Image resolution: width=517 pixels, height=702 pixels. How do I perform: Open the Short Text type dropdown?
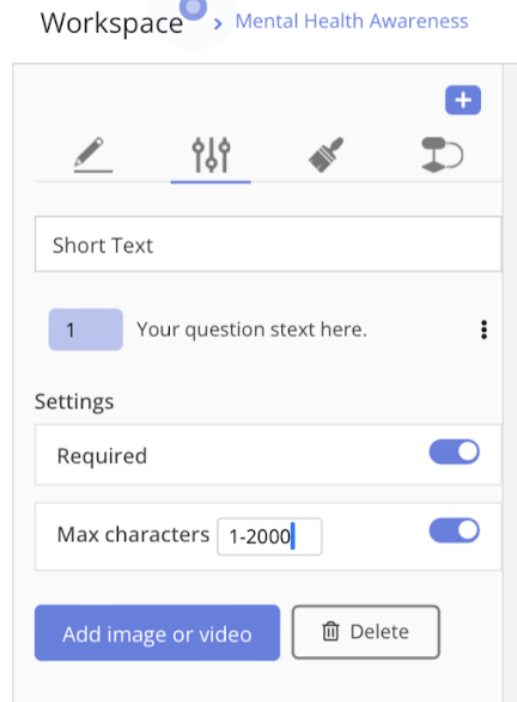click(x=268, y=244)
